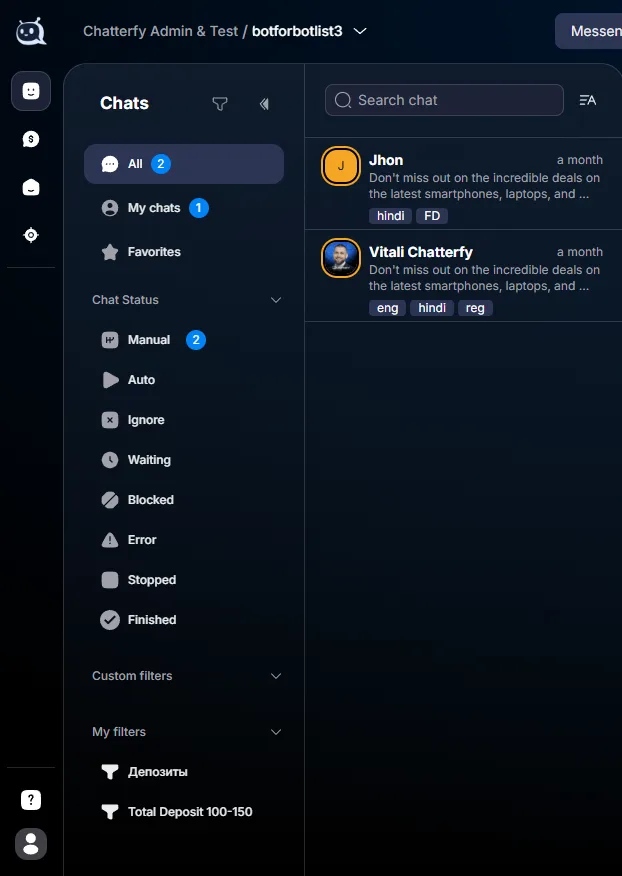Image resolution: width=622 pixels, height=876 pixels.
Task: Click the Messenger button at top right
Action: click(588, 31)
